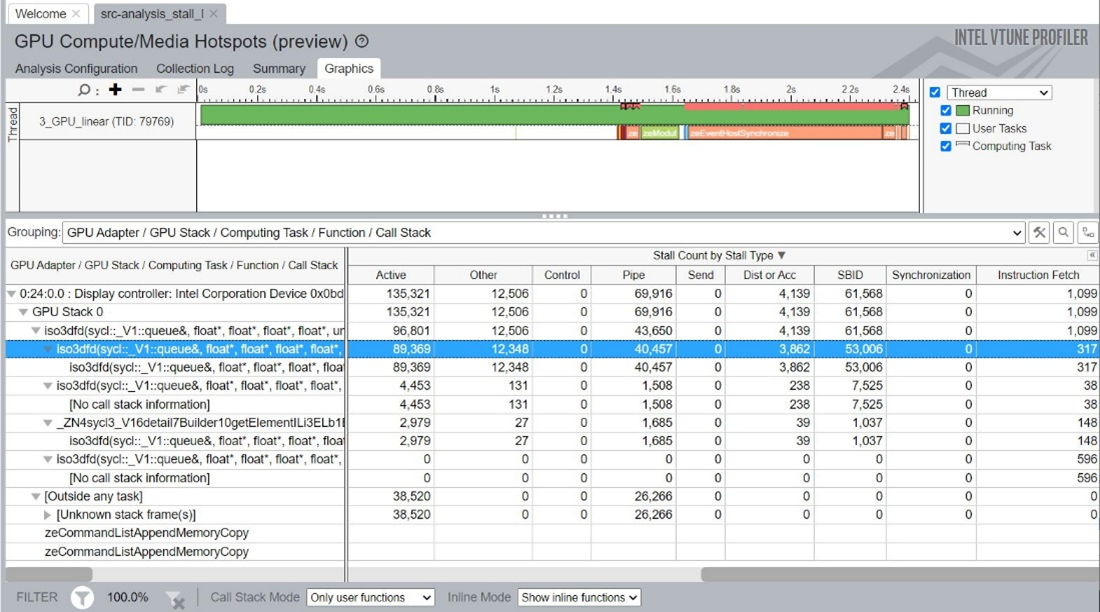Click the timeline zoom-in plus icon
Image resolution: width=1100 pixels, height=612 pixels.
point(115,90)
